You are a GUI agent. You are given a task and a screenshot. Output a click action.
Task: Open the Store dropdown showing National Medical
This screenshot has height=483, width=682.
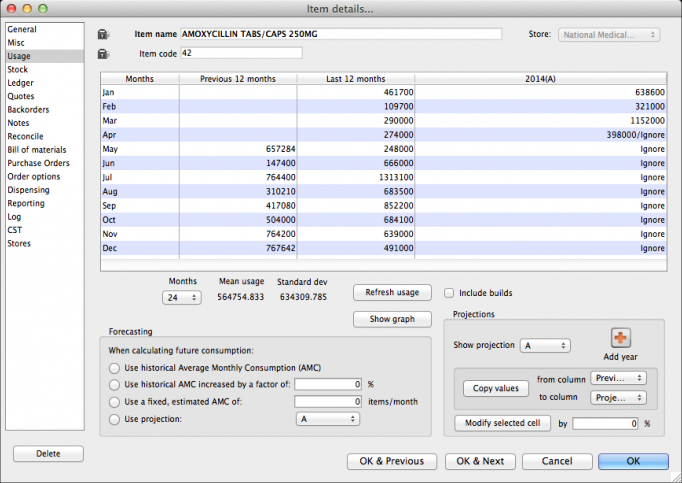609,35
